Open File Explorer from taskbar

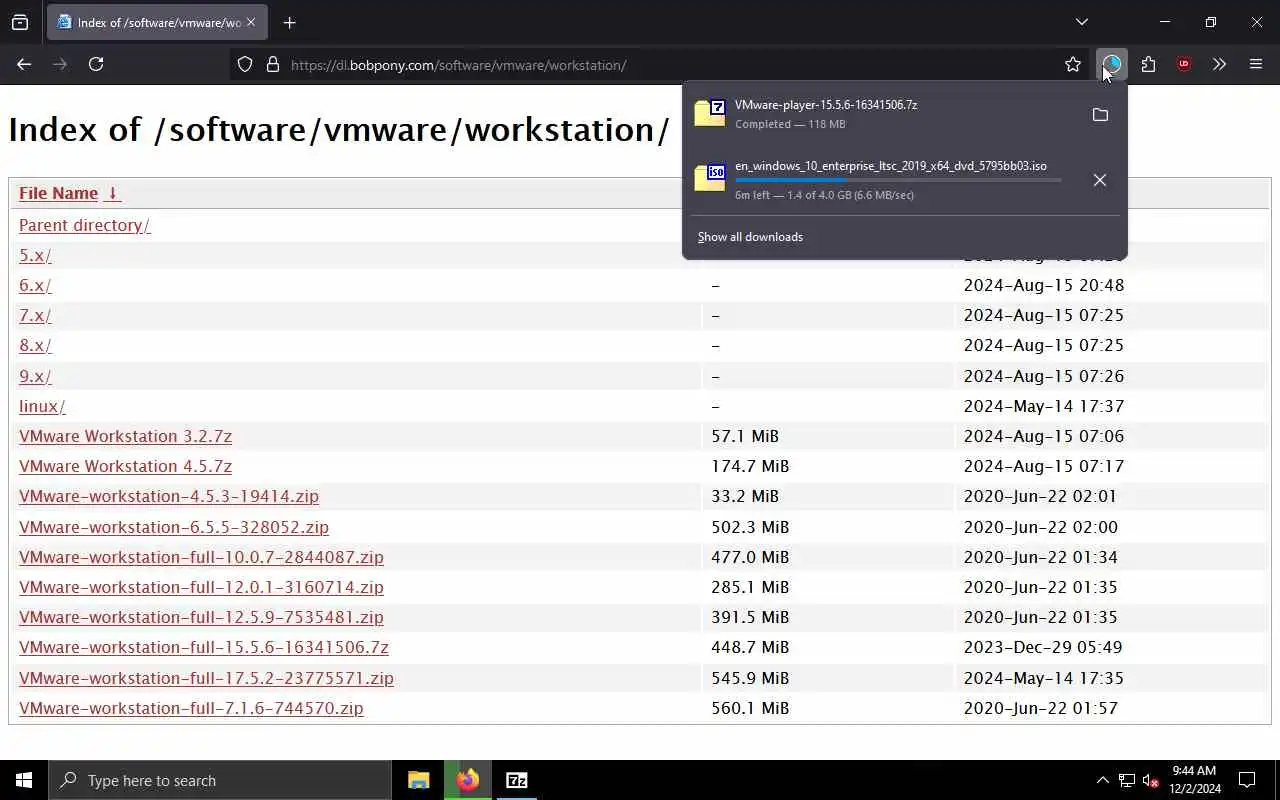tap(418, 780)
